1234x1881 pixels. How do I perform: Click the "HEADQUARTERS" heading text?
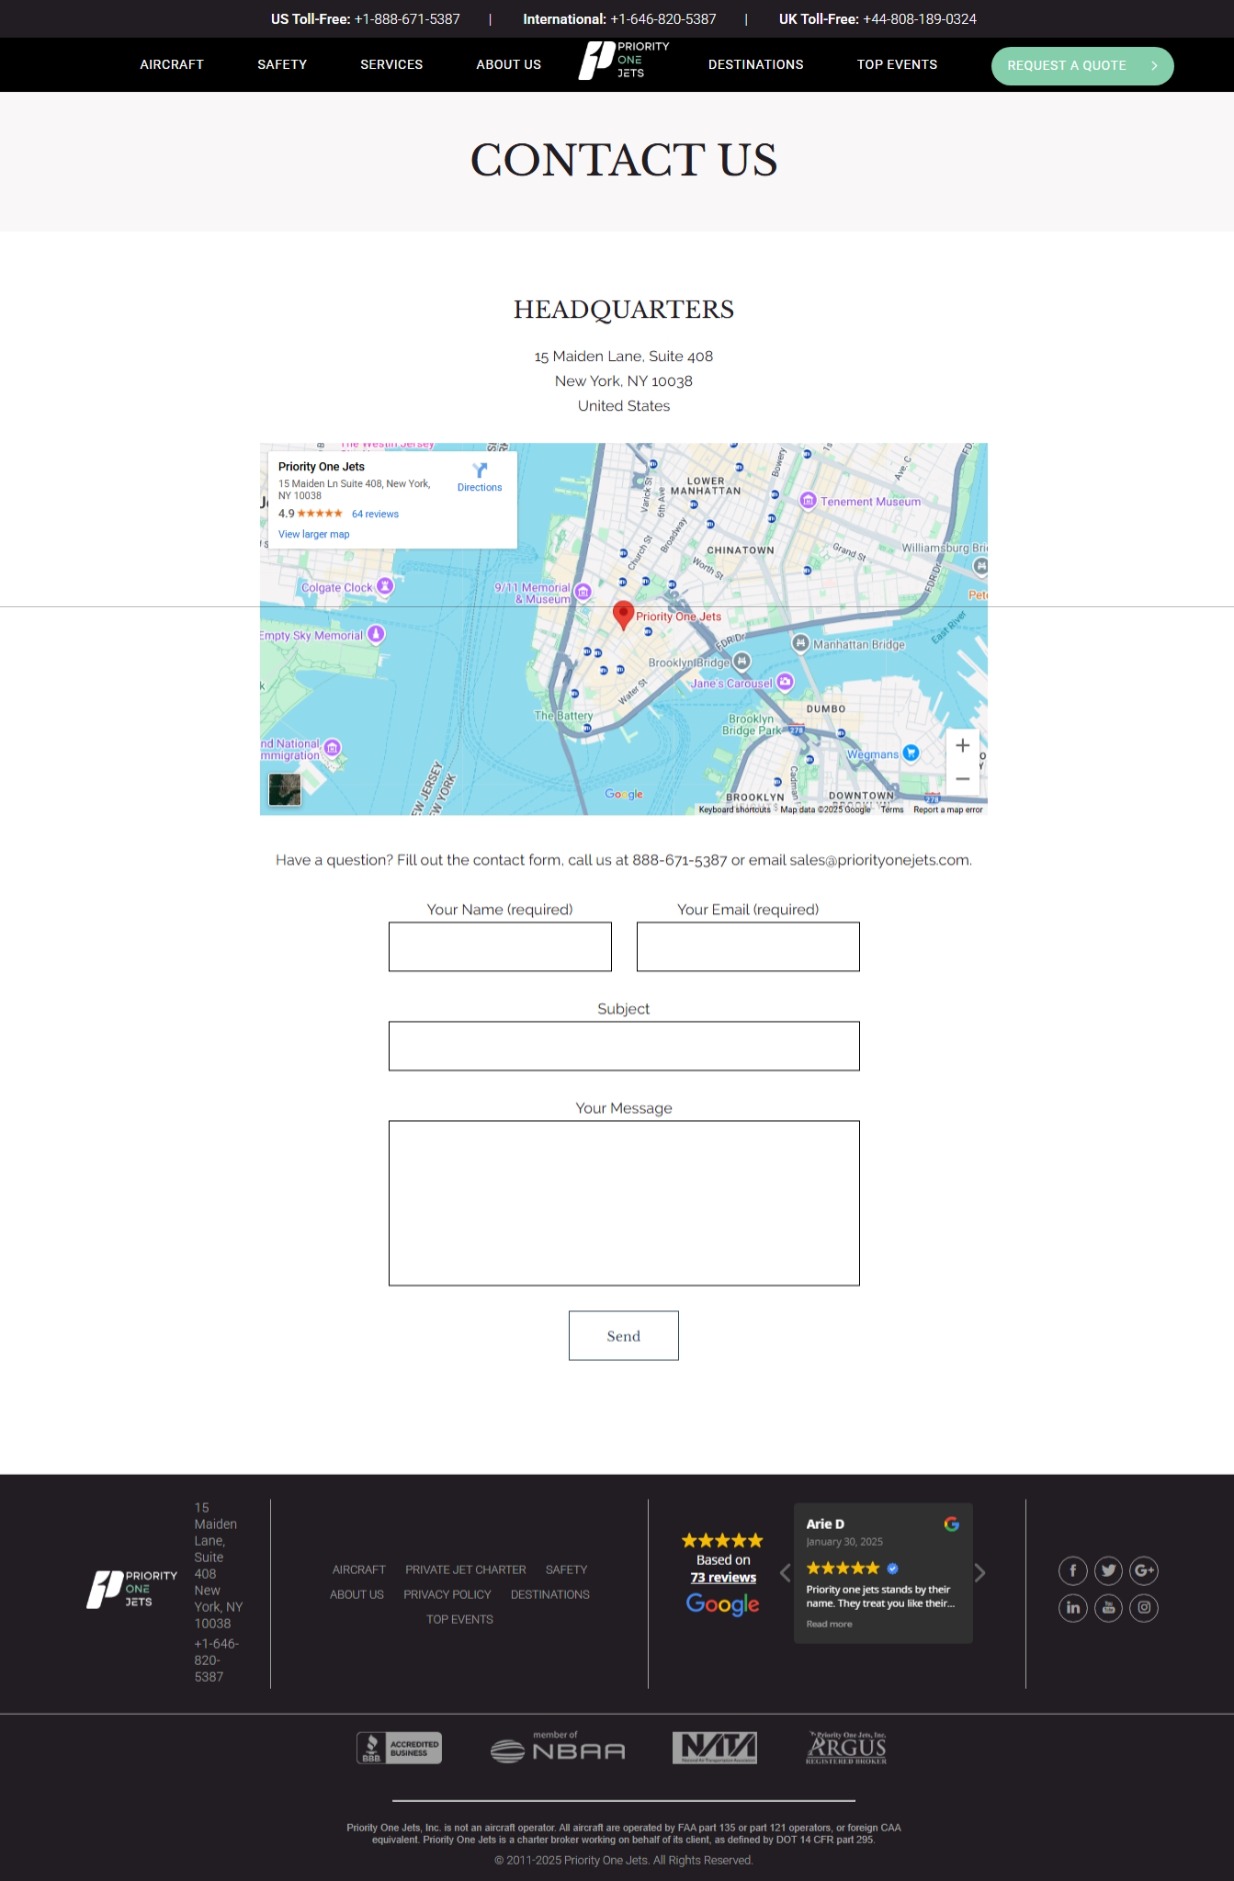pyautogui.click(x=624, y=310)
